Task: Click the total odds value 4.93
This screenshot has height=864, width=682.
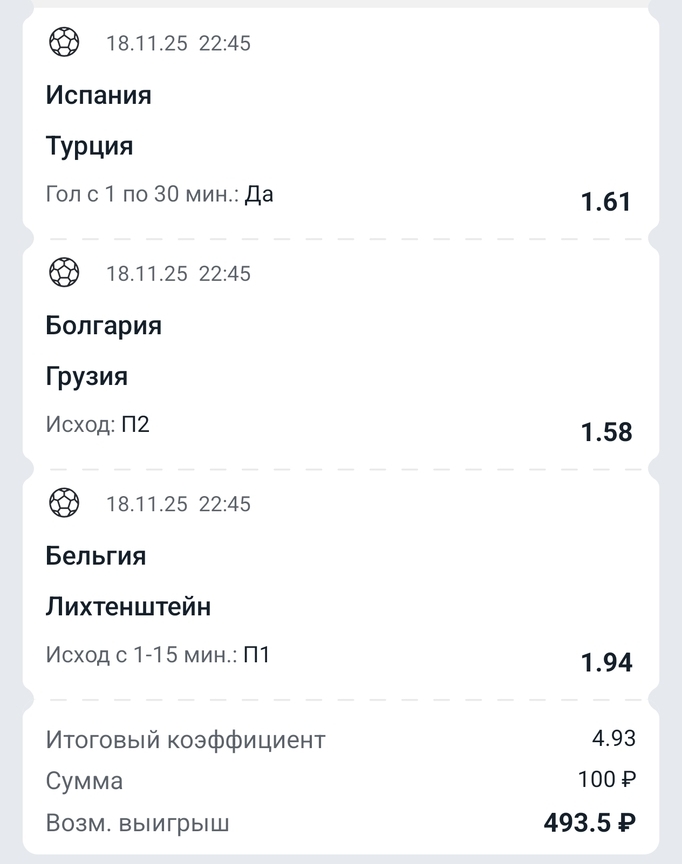Action: point(613,739)
